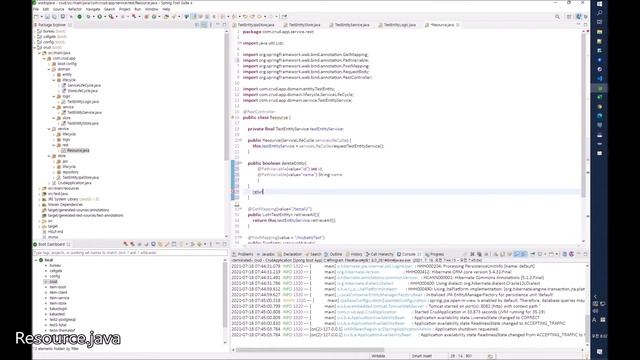Select item-boot in Boot Dashboard
Viewport: 640px width, 360px height.
(58, 287)
